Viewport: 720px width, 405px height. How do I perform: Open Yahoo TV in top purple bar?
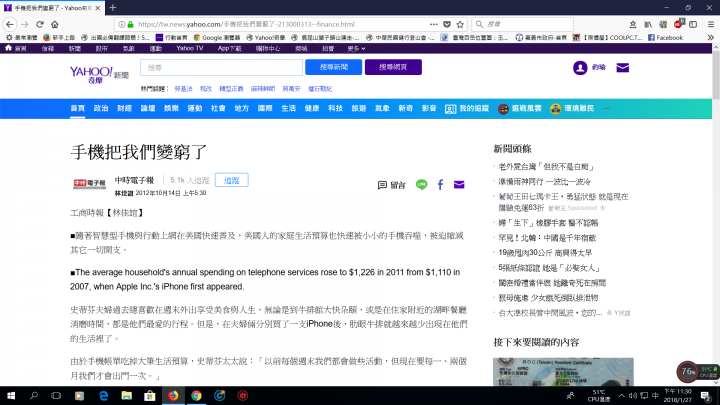click(190, 48)
